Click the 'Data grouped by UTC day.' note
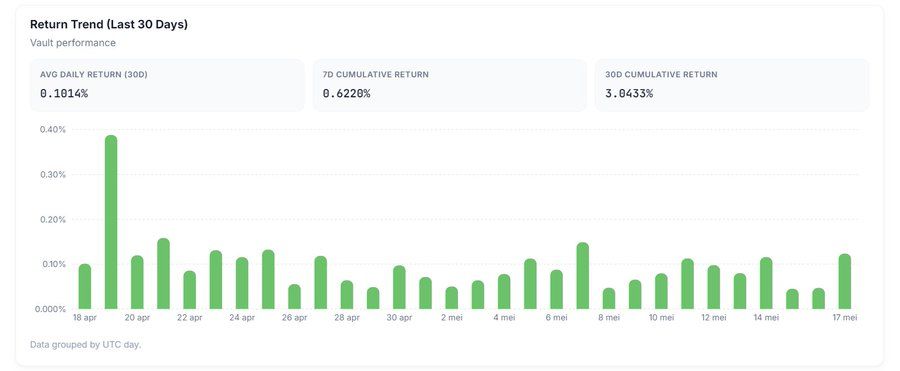Image resolution: width=900 pixels, height=371 pixels. click(x=86, y=345)
